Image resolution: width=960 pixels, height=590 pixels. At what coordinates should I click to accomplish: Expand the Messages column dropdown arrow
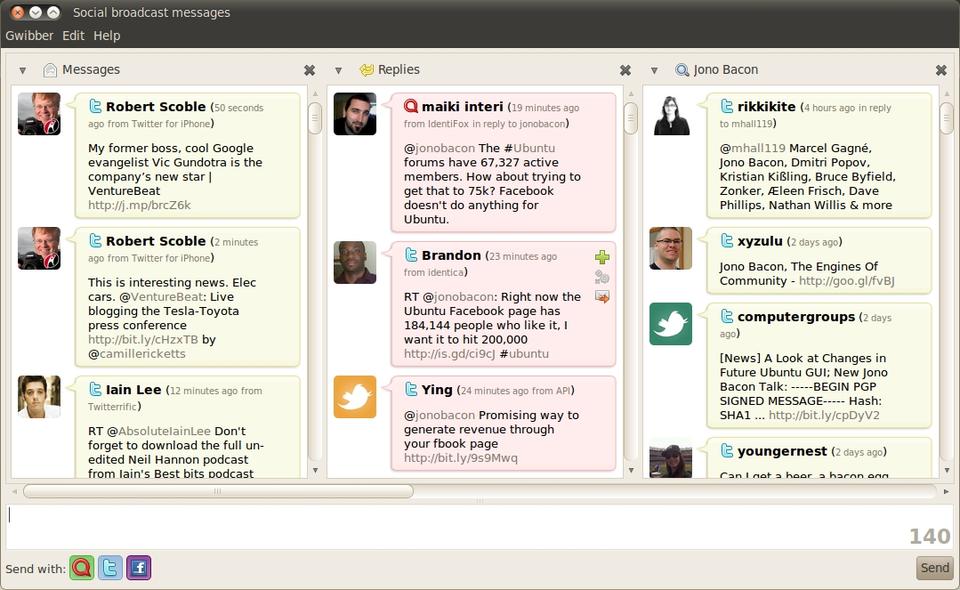(22, 70)
